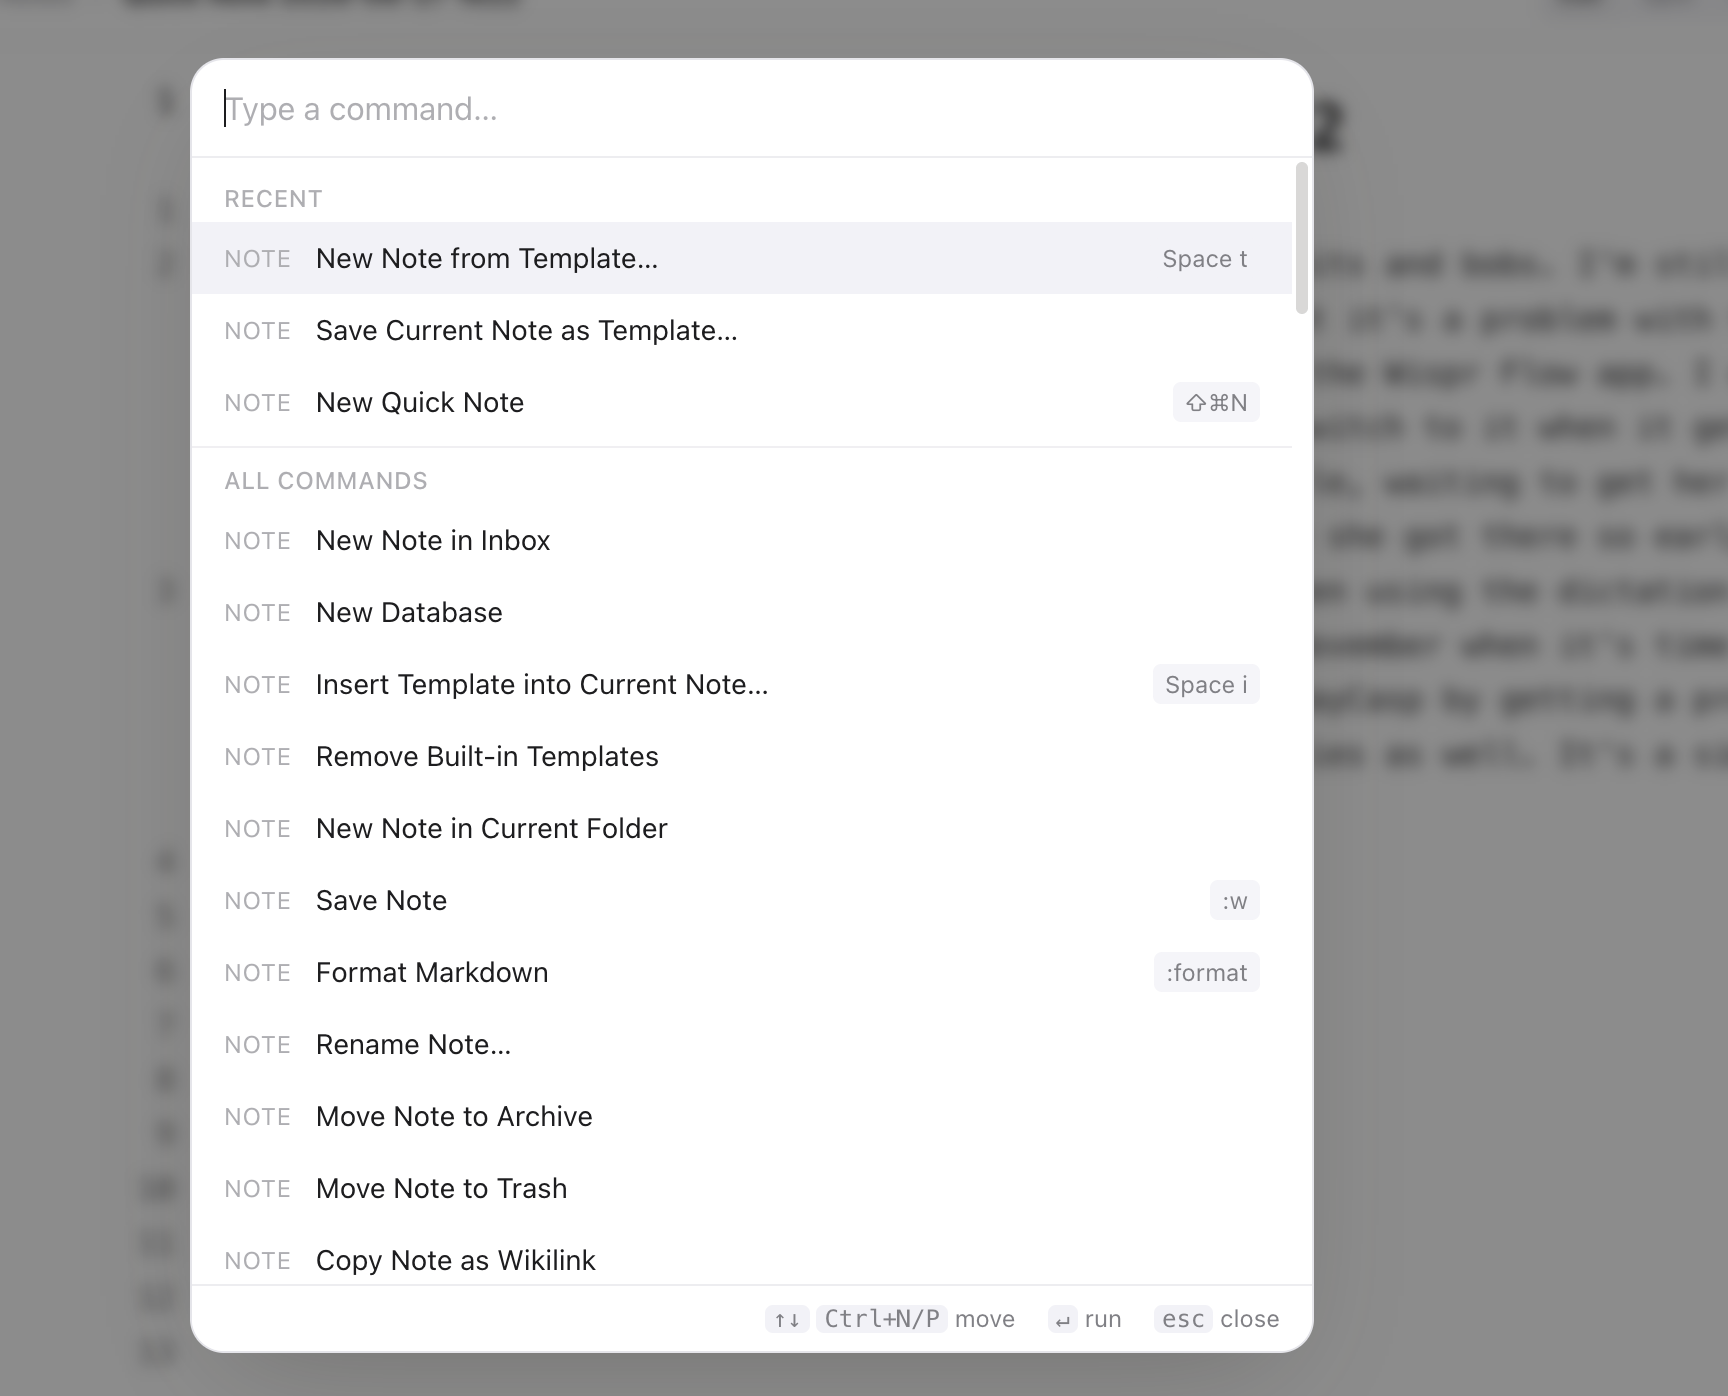Click the command list scrollbar thumb
The height and width of the screenshot is (1396, 1728).
[x=1301, y=238]
